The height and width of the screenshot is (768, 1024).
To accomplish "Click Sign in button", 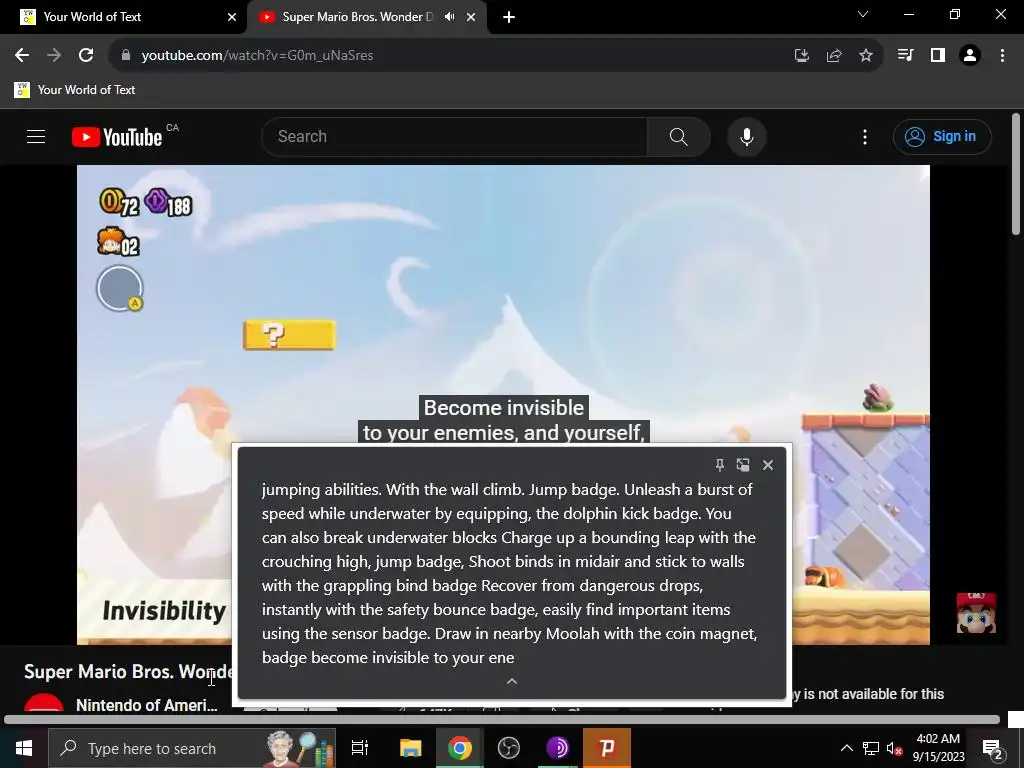I will coord(942,136).
